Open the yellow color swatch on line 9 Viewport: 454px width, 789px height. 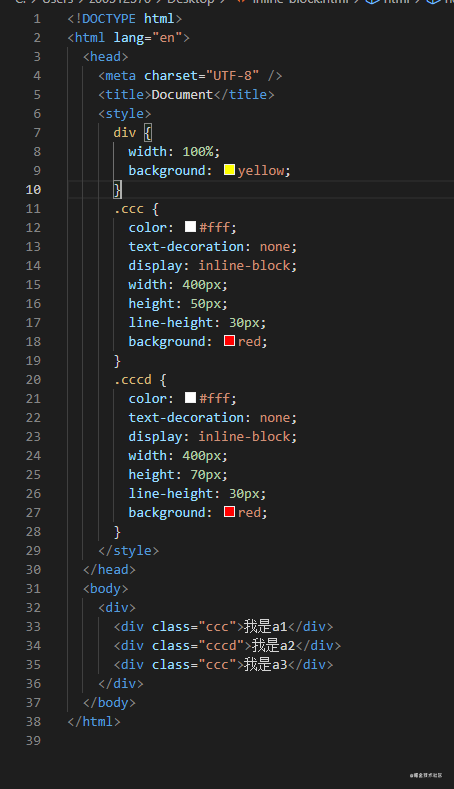230,170
